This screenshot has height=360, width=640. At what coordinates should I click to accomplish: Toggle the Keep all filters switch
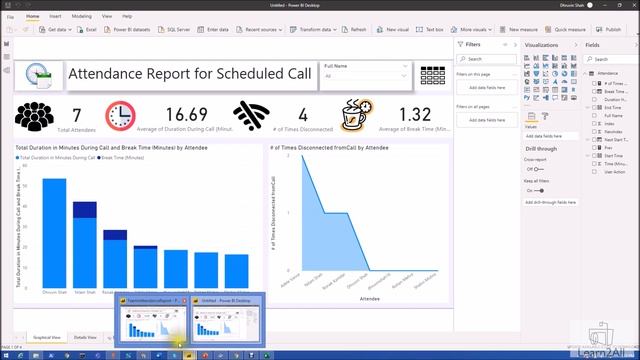tap(539, 191)
